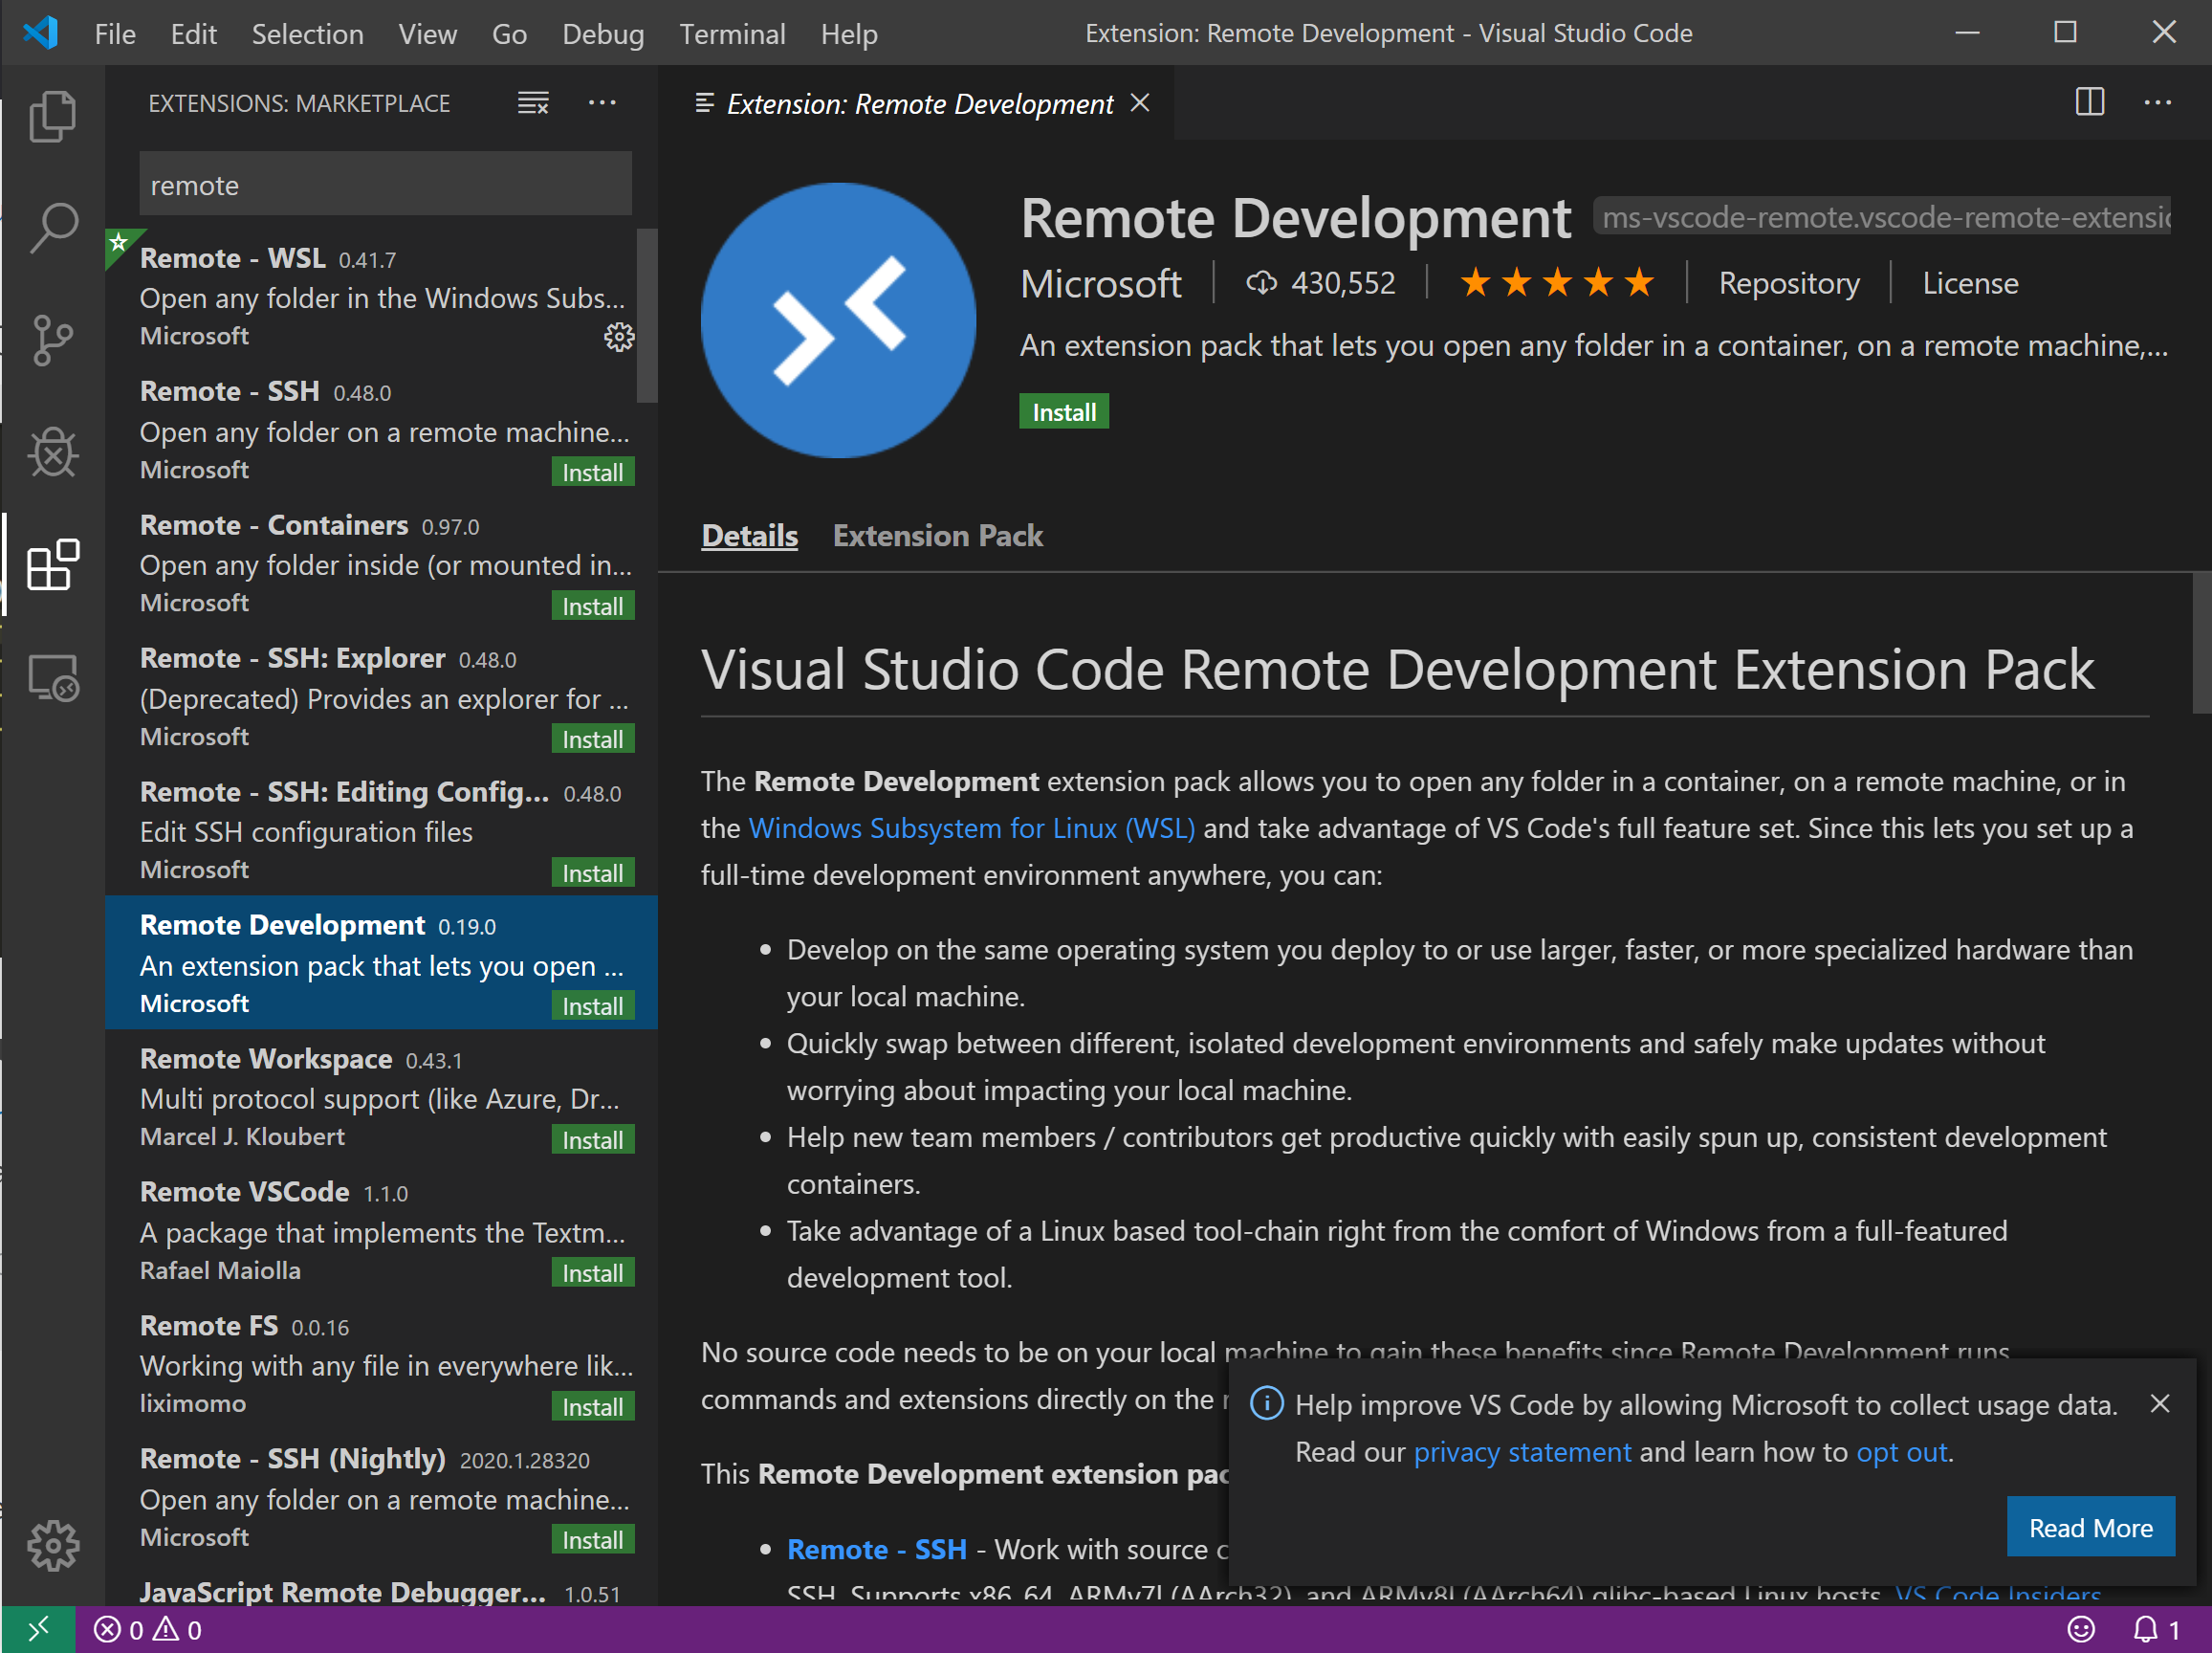This screenshot has width=2212, height=1653.
Task: Open the Search view icon
Action: point(52,229)
